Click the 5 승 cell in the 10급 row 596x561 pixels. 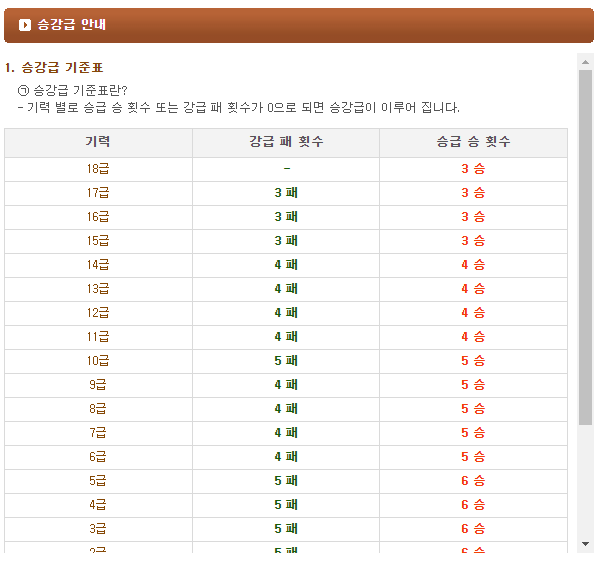pos(473,361)
